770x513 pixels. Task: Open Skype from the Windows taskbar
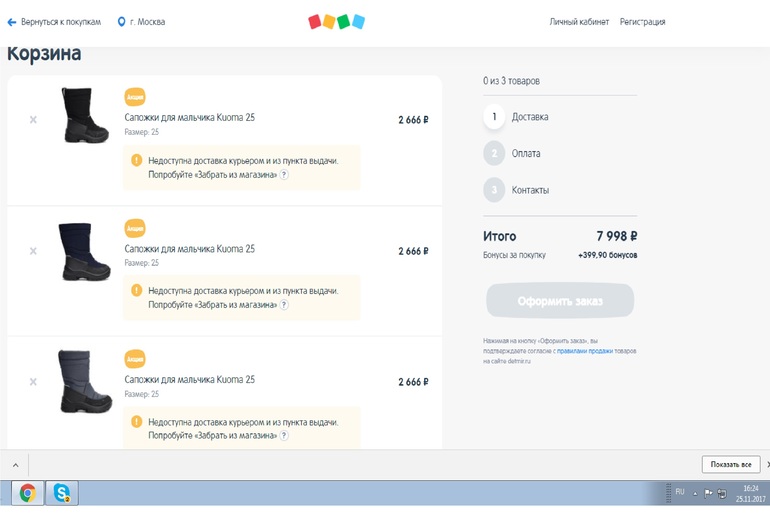point(62,492)
